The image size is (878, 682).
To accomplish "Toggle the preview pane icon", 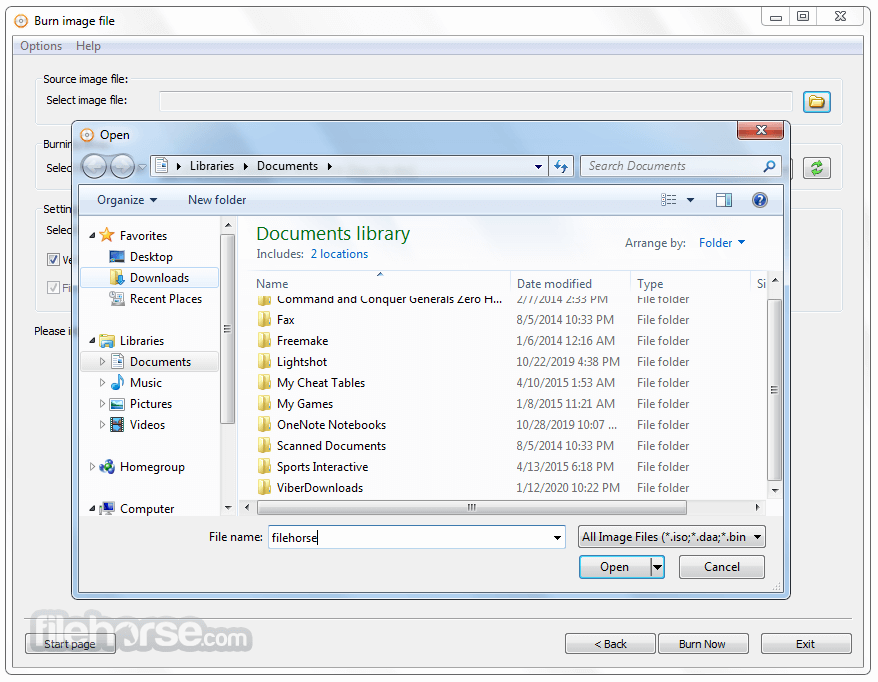I will click(723, 200).
